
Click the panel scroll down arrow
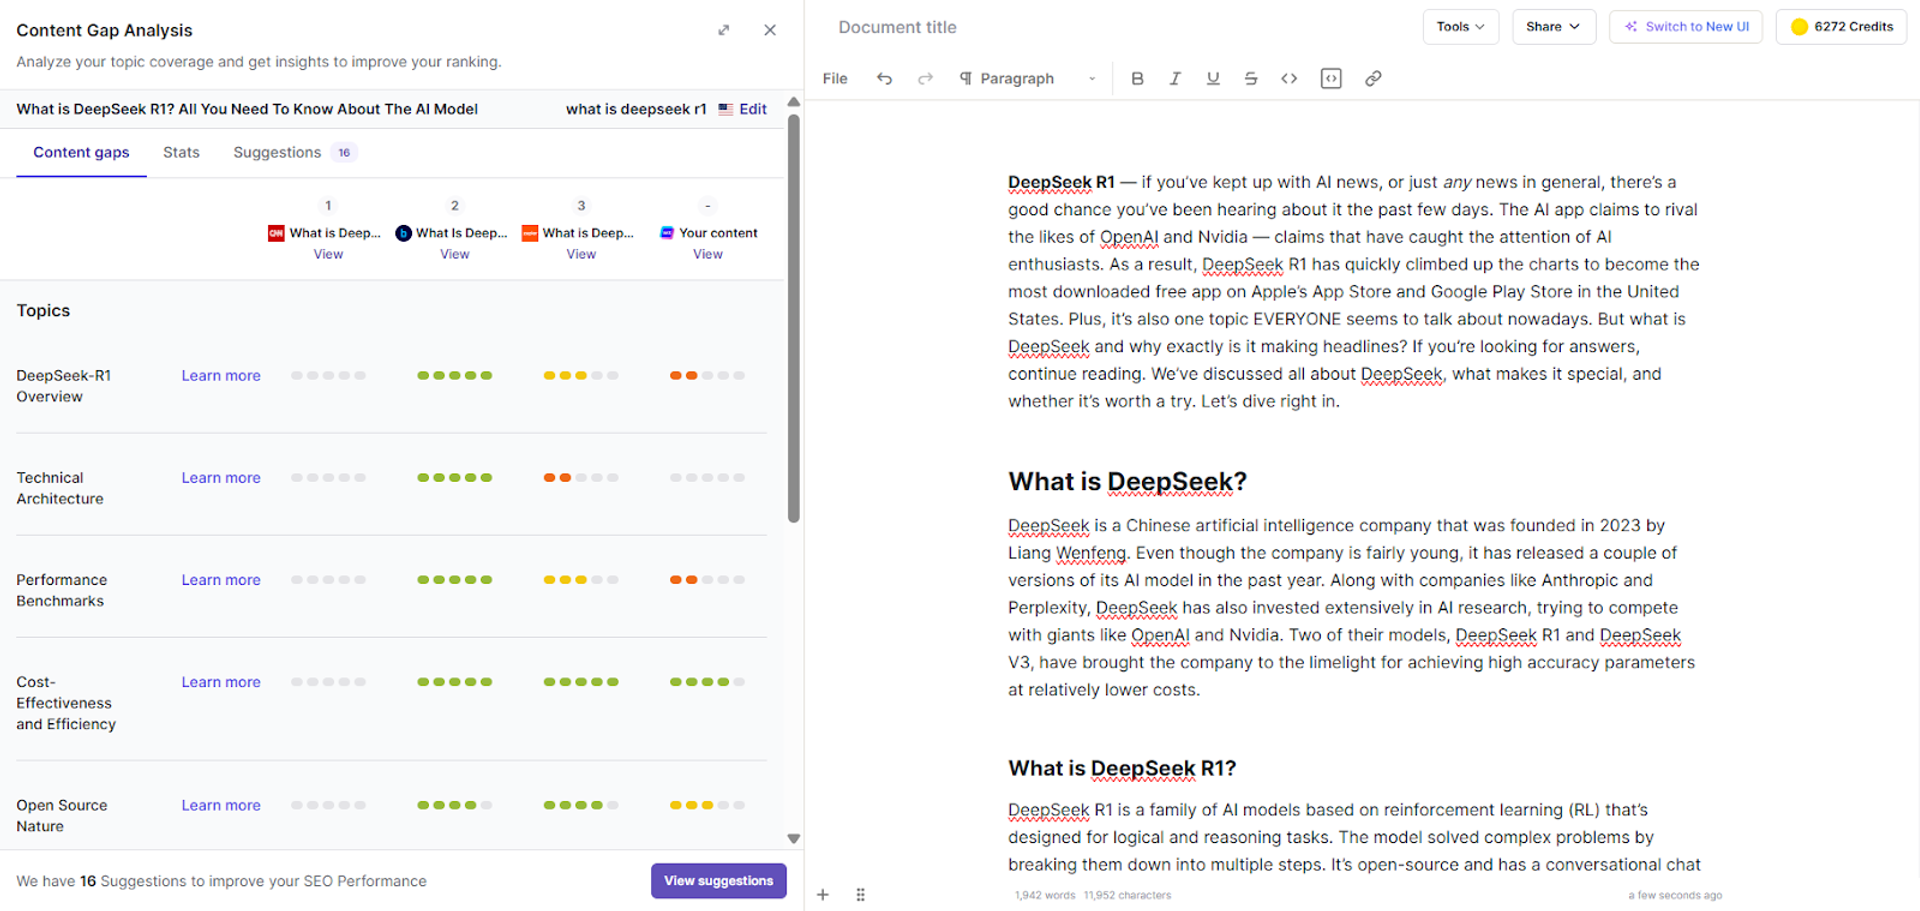(x=794, y=839)
